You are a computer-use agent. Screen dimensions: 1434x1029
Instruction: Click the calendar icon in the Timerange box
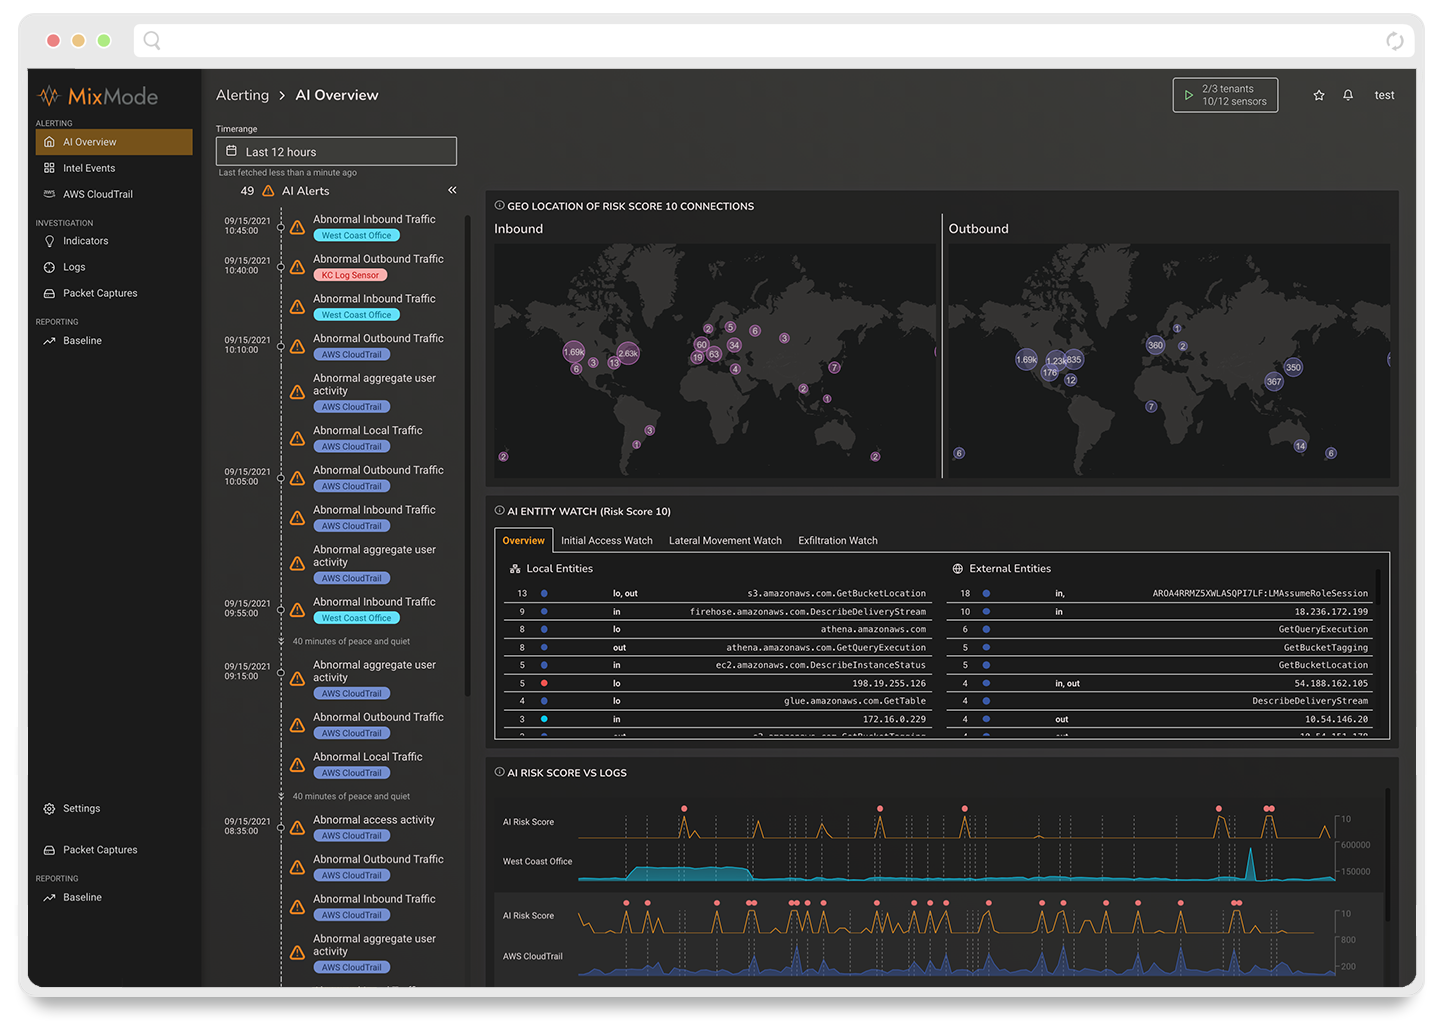tap(231, 151)
